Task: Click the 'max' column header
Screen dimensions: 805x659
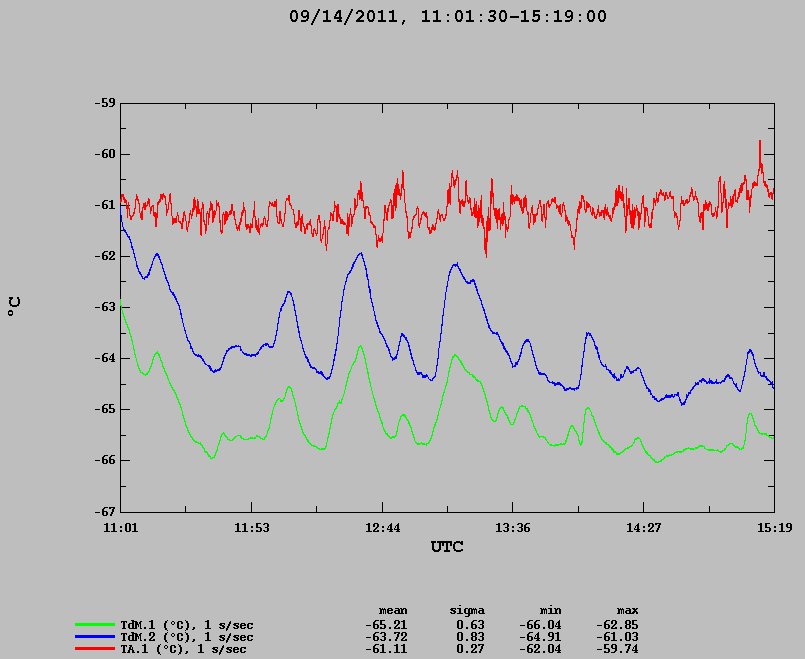Action: 627,611
